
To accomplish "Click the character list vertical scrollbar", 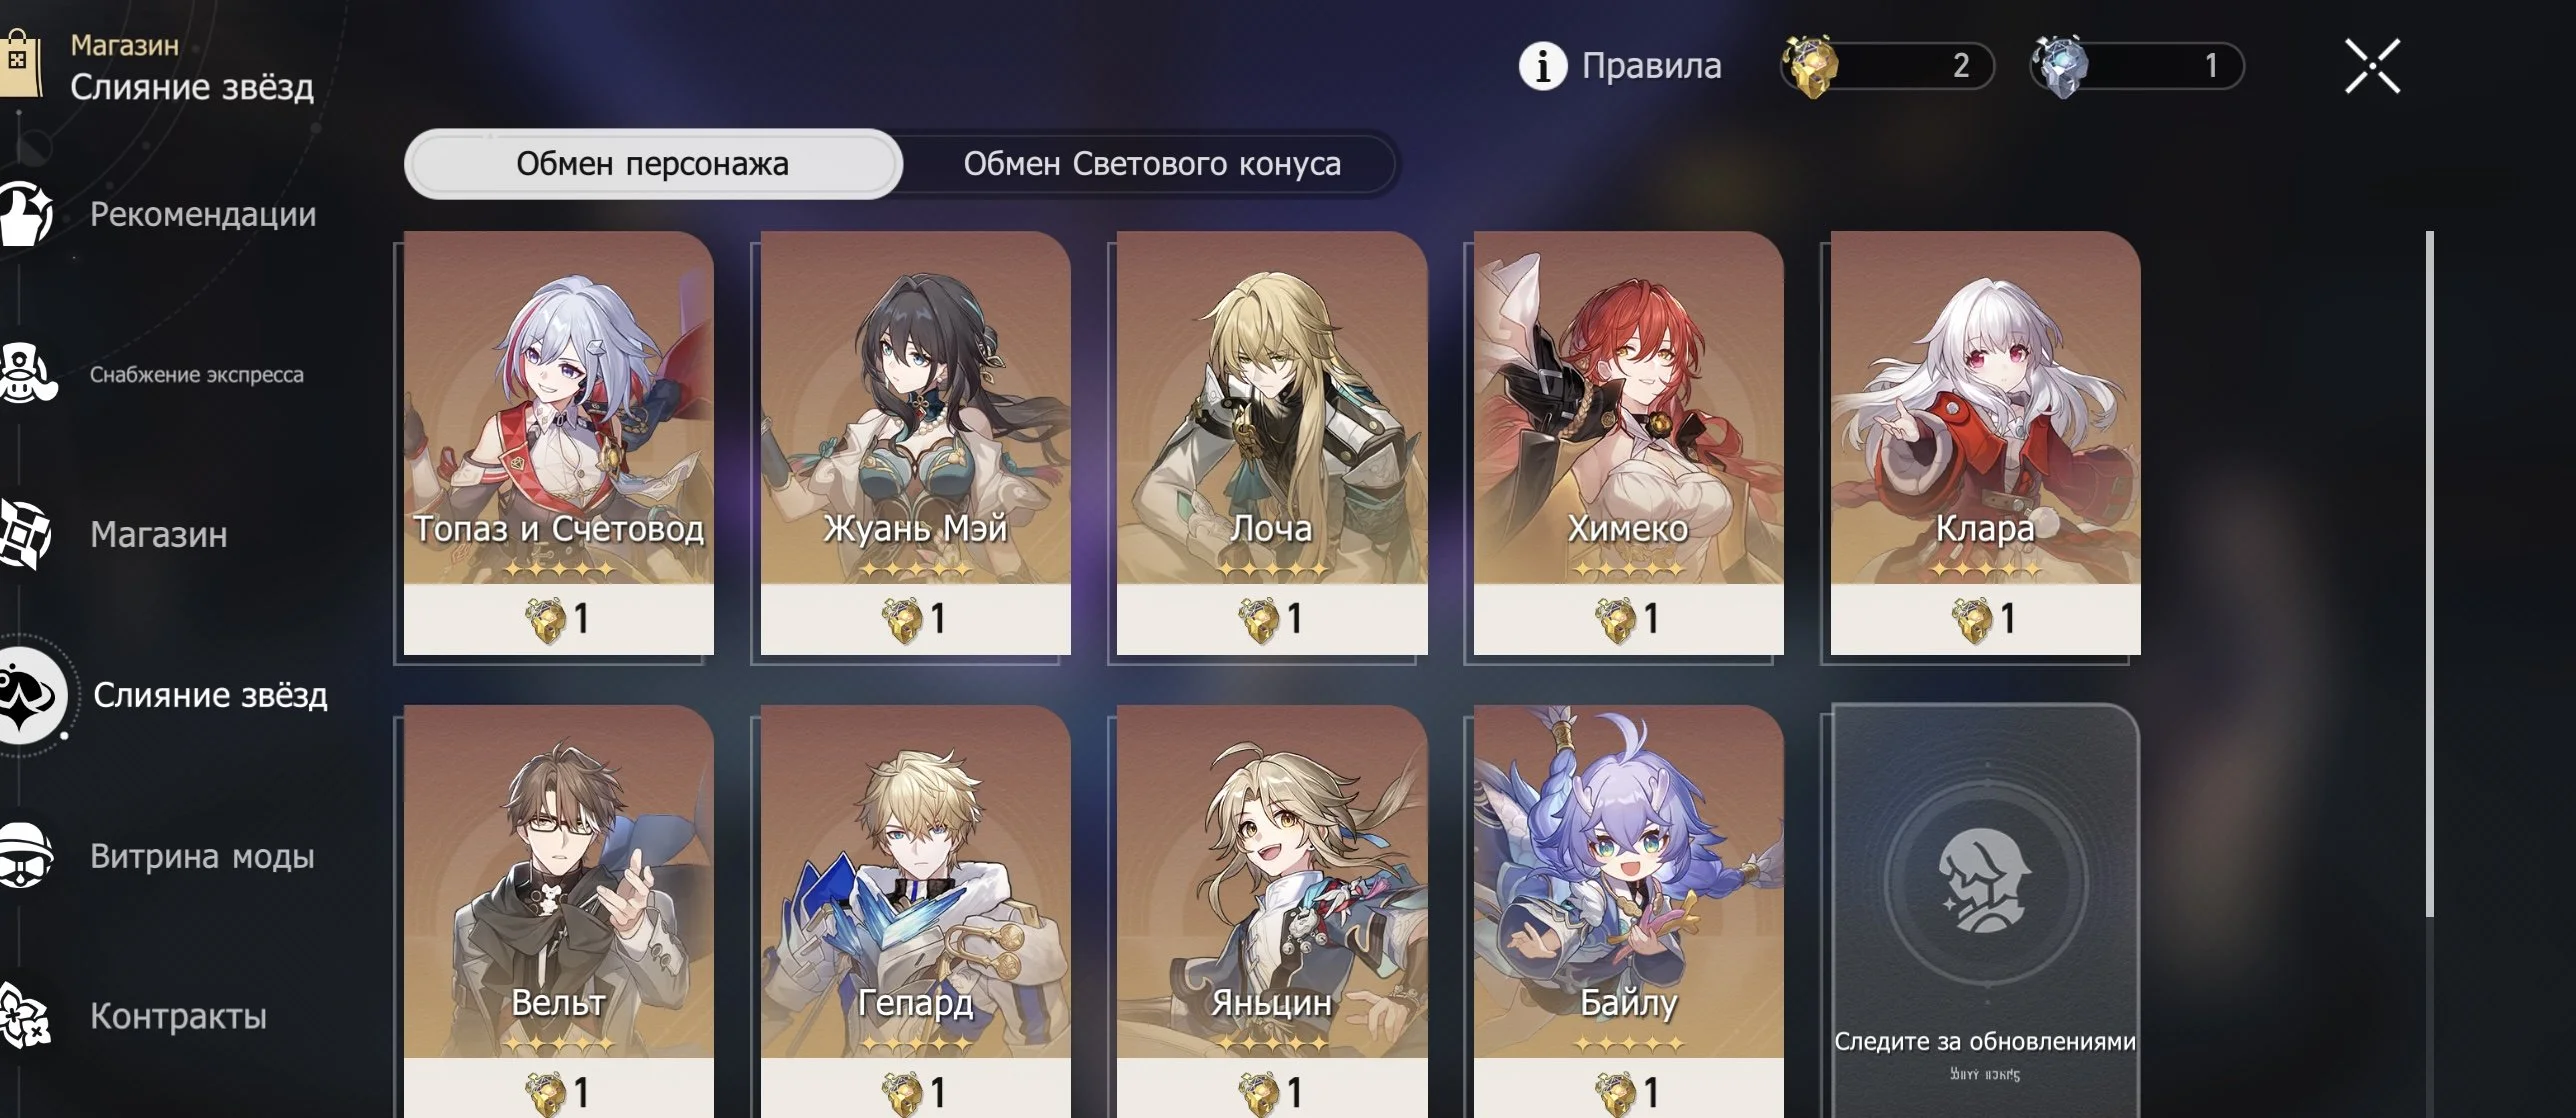I will coord(2429,574).
